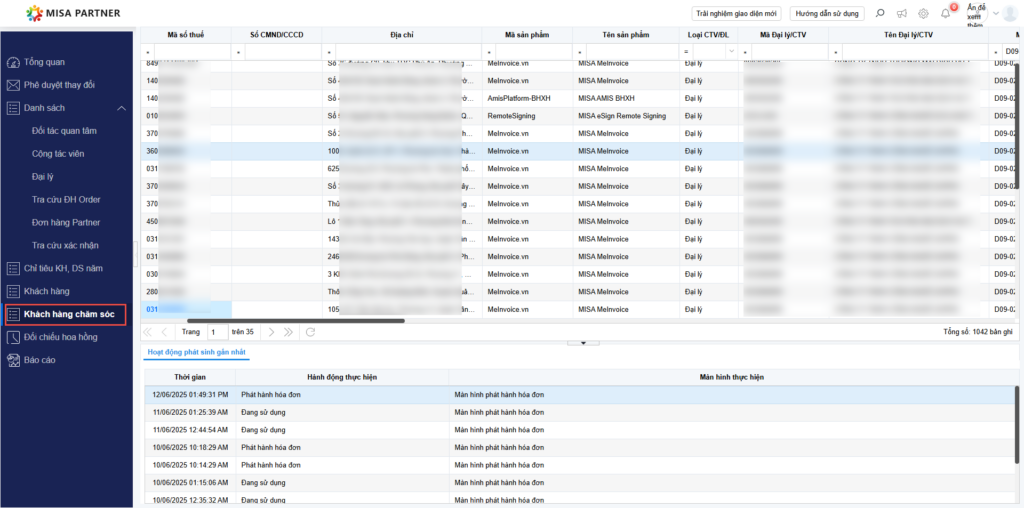1024x508 pixels.
Task: Click the megaphone announcements icon
Action: 902,14
